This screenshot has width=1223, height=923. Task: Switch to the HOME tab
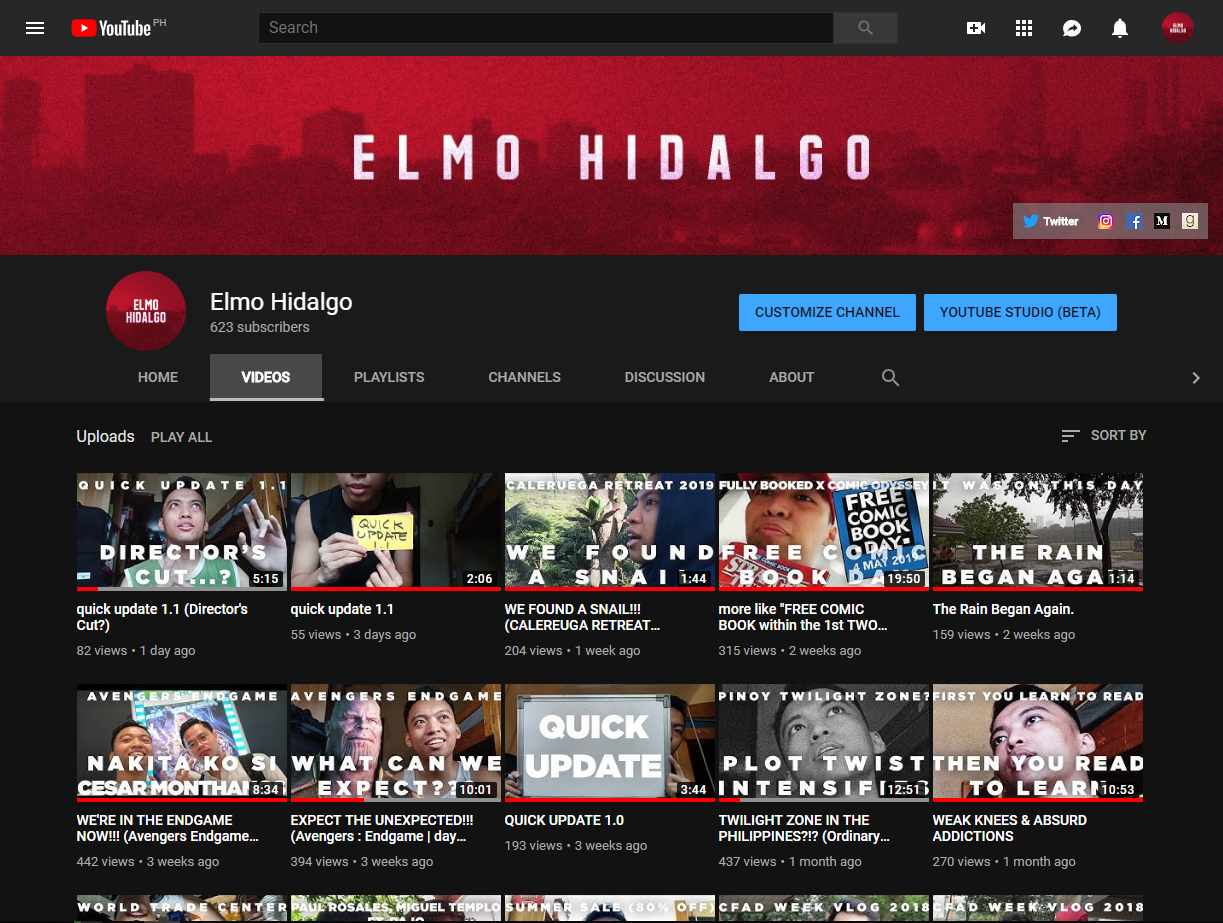[158, 377]
